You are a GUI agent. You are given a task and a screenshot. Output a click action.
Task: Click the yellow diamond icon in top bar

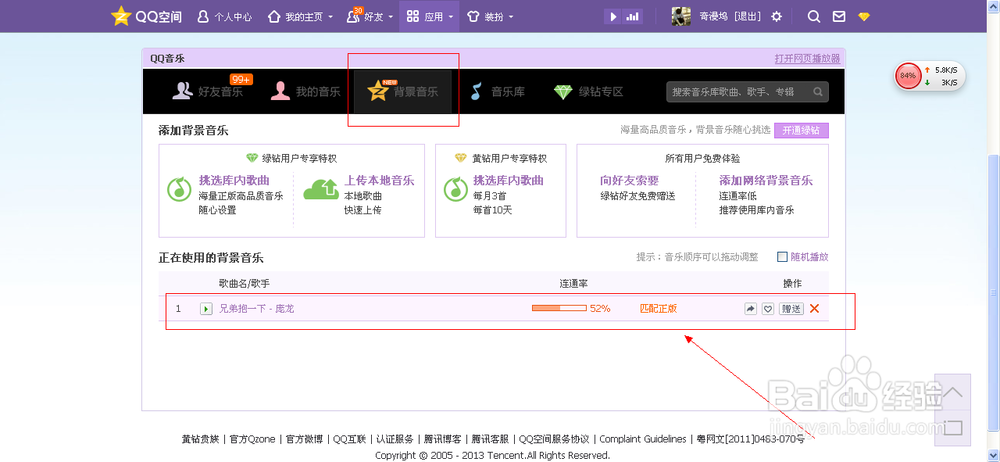tap(864, 17)
